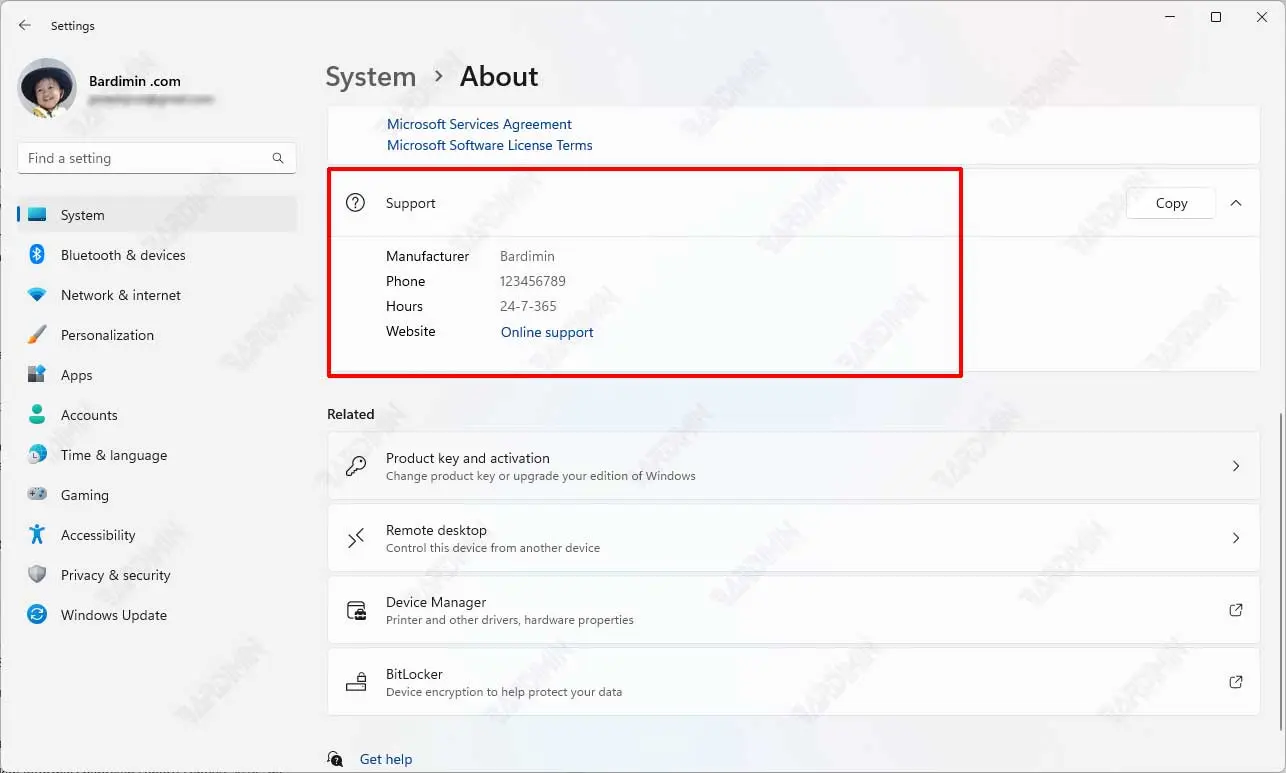Image resolution: width=1286 pixels, height=773 pixels.
Task: Open the Online support website link
Action: pyautogui.click(x=547, y=332)
